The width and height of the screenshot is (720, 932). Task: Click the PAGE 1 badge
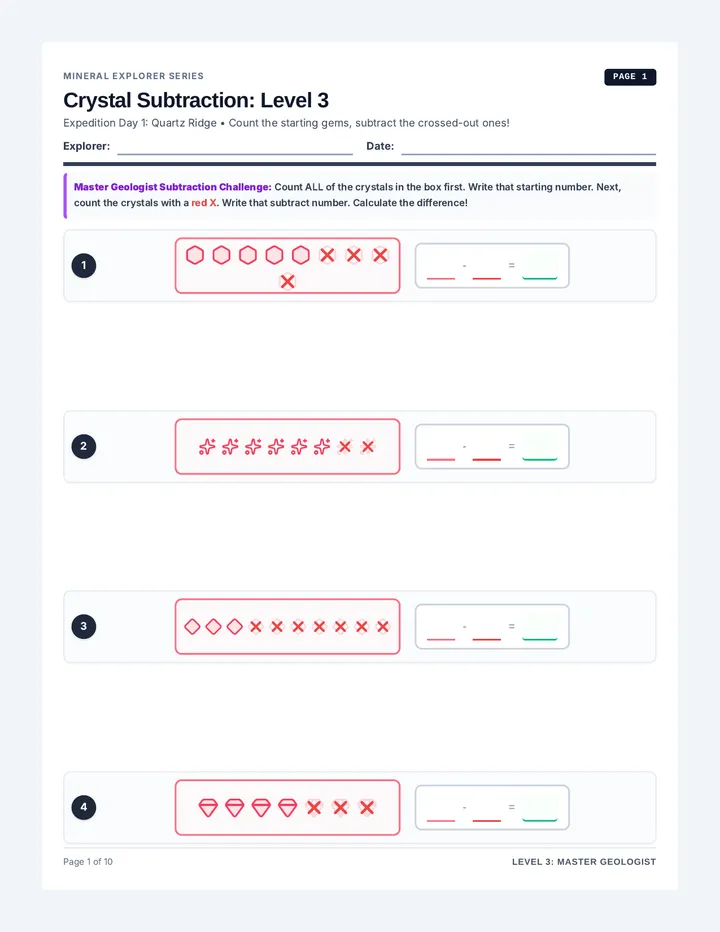(x=630, y=77)
